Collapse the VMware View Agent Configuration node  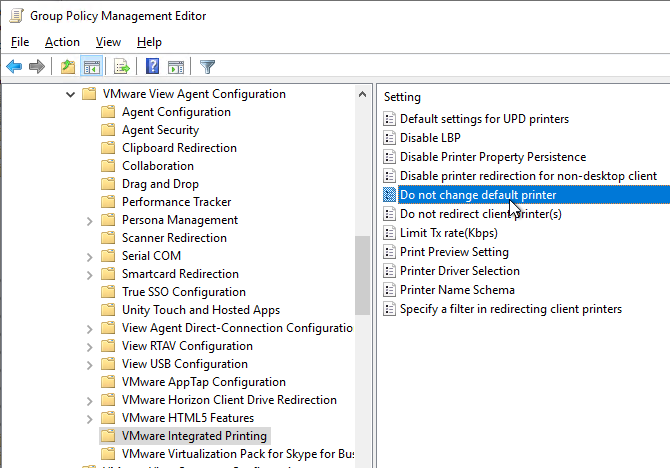pyautogui.click(x=71, y=94)
